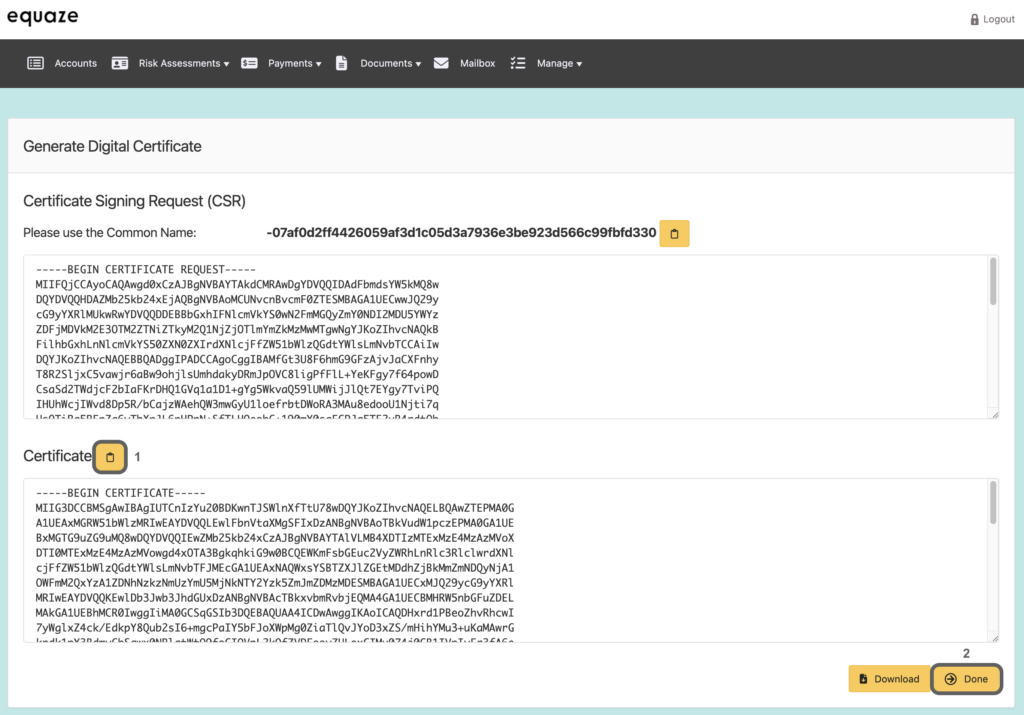The image size is (1024, 715).
Task: Open the Manage dropdown caret
Action: (579, 64)
